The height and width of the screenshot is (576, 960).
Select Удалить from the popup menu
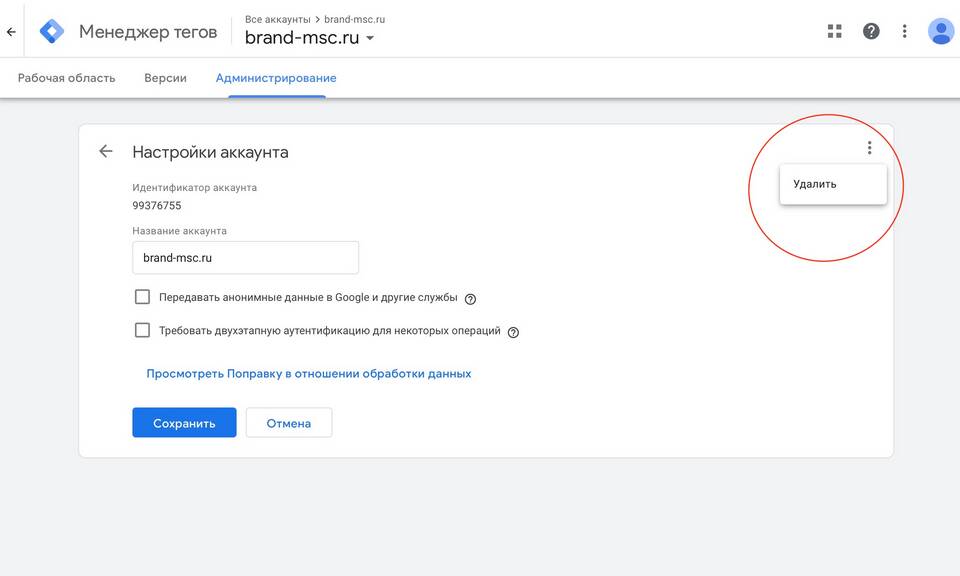[815, 184]
